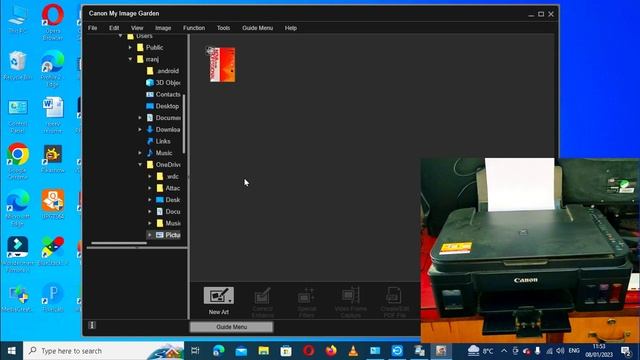
Task: Open Microsoft Store from the taskbar
Action: [x=286, y=351]
